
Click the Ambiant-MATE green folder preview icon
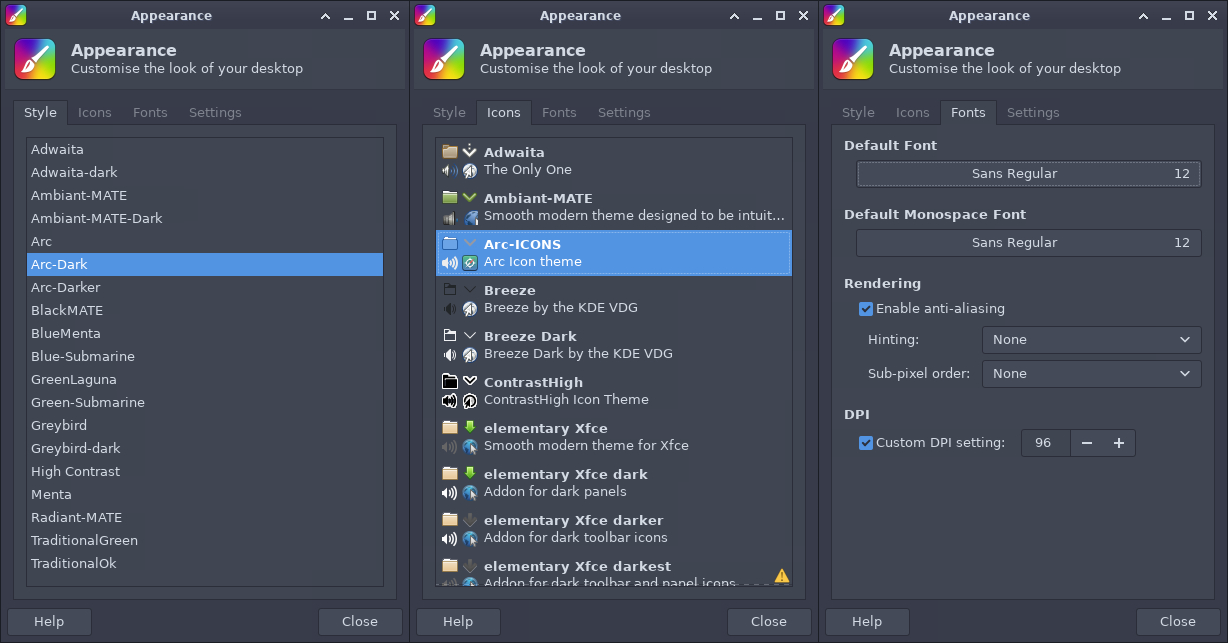pyautogui.click(x=450, y=198)
